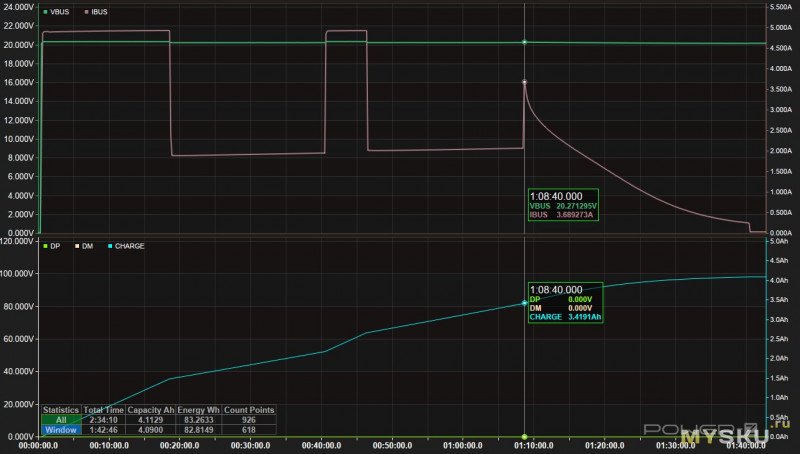This screenshot has height=454, width=800.
Task: Click the lower tooltip showing CHARGE 3.4191Ah
Action: click(x=563, y=303)
